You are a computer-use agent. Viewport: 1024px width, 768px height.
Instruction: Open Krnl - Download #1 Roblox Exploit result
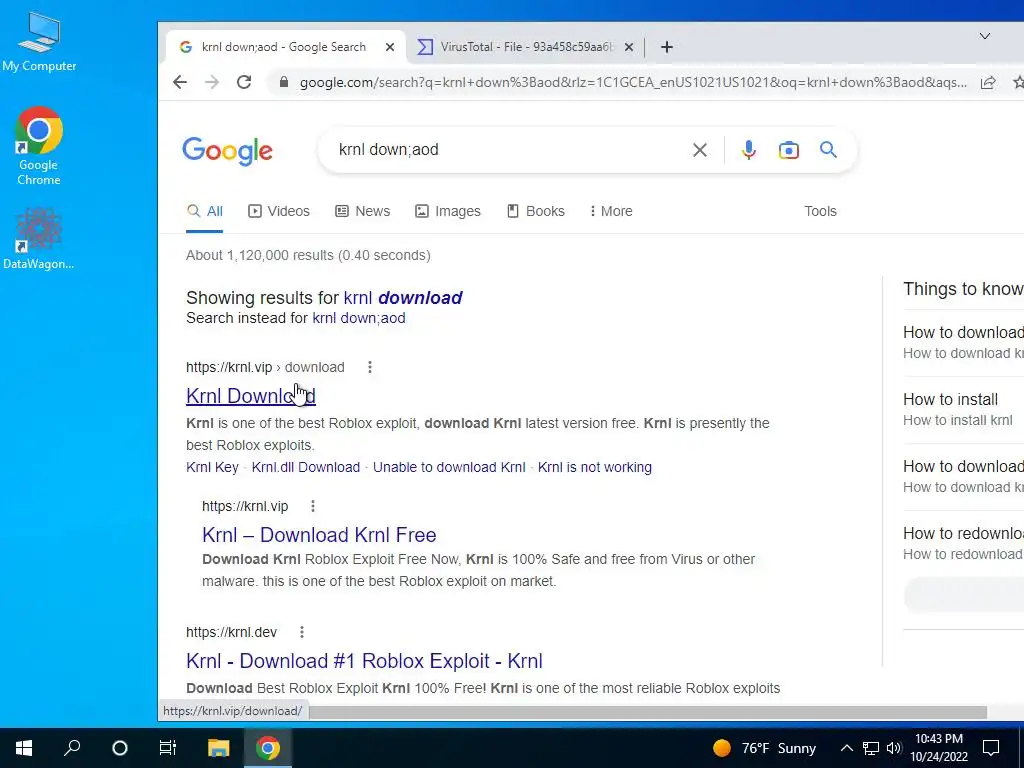pos(364,661)
